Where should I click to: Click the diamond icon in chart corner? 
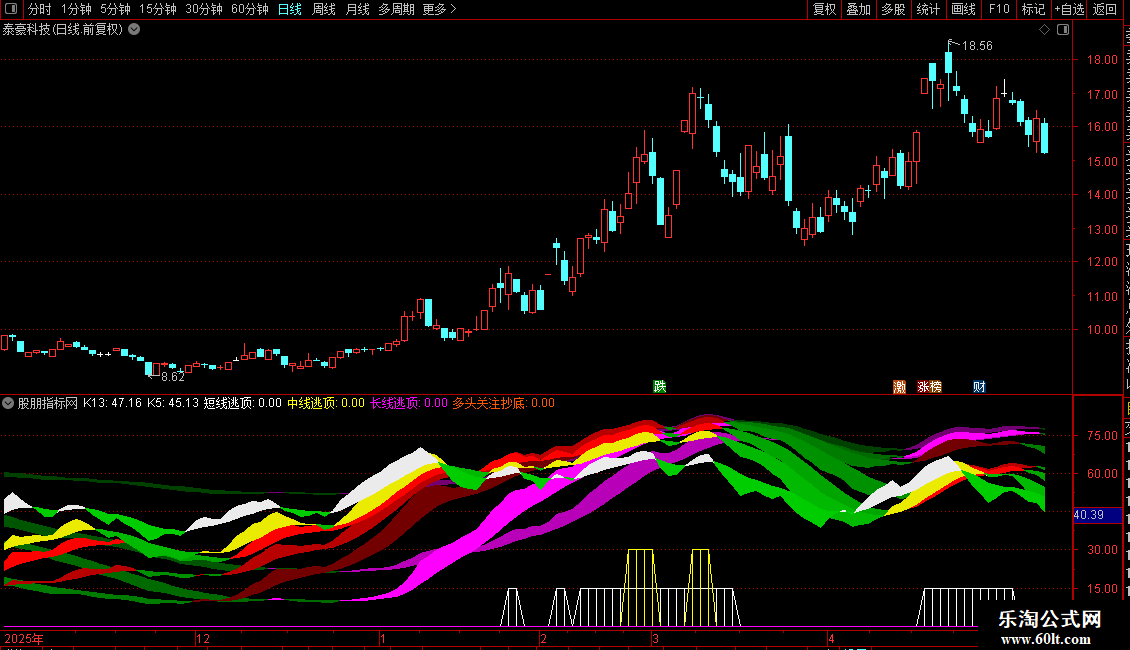point(1044,30)
